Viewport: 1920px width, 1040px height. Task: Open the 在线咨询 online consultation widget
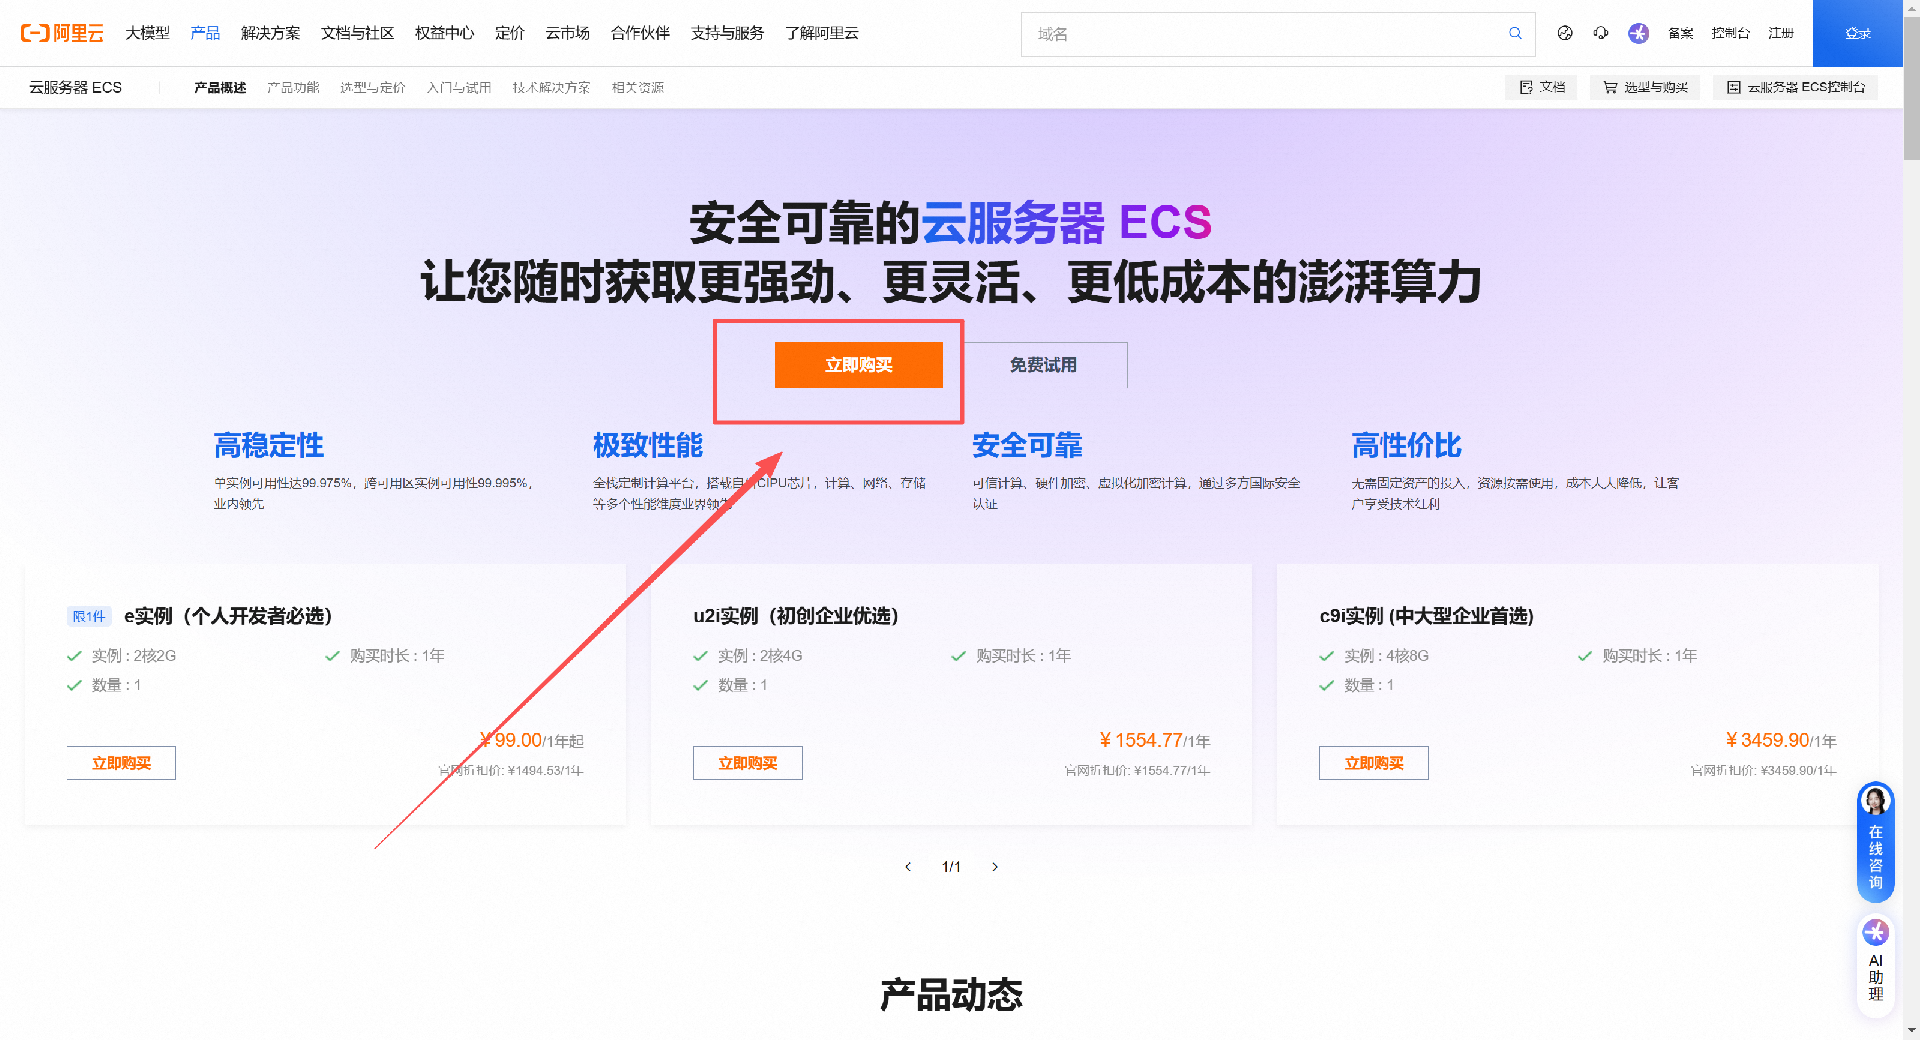[1875, 841]
